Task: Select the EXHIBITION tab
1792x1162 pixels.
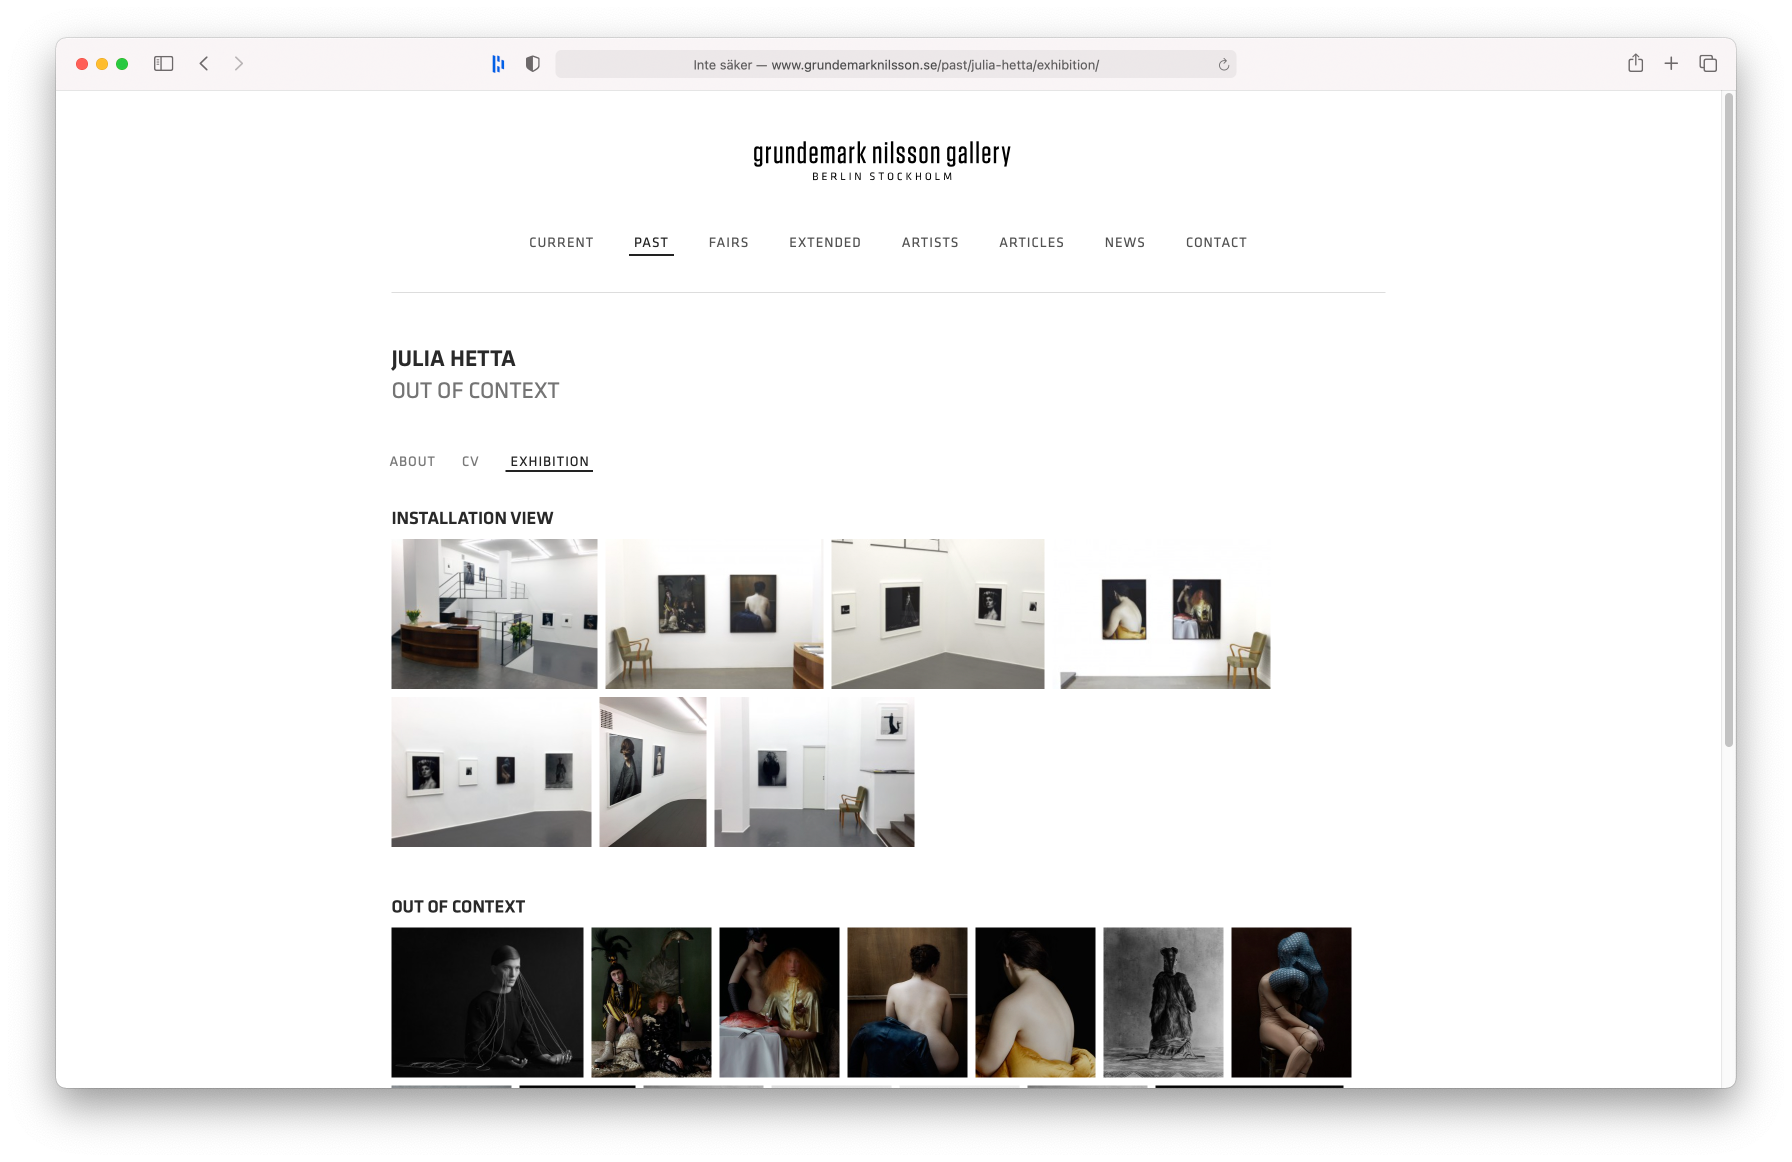Action: pos(549,462)
